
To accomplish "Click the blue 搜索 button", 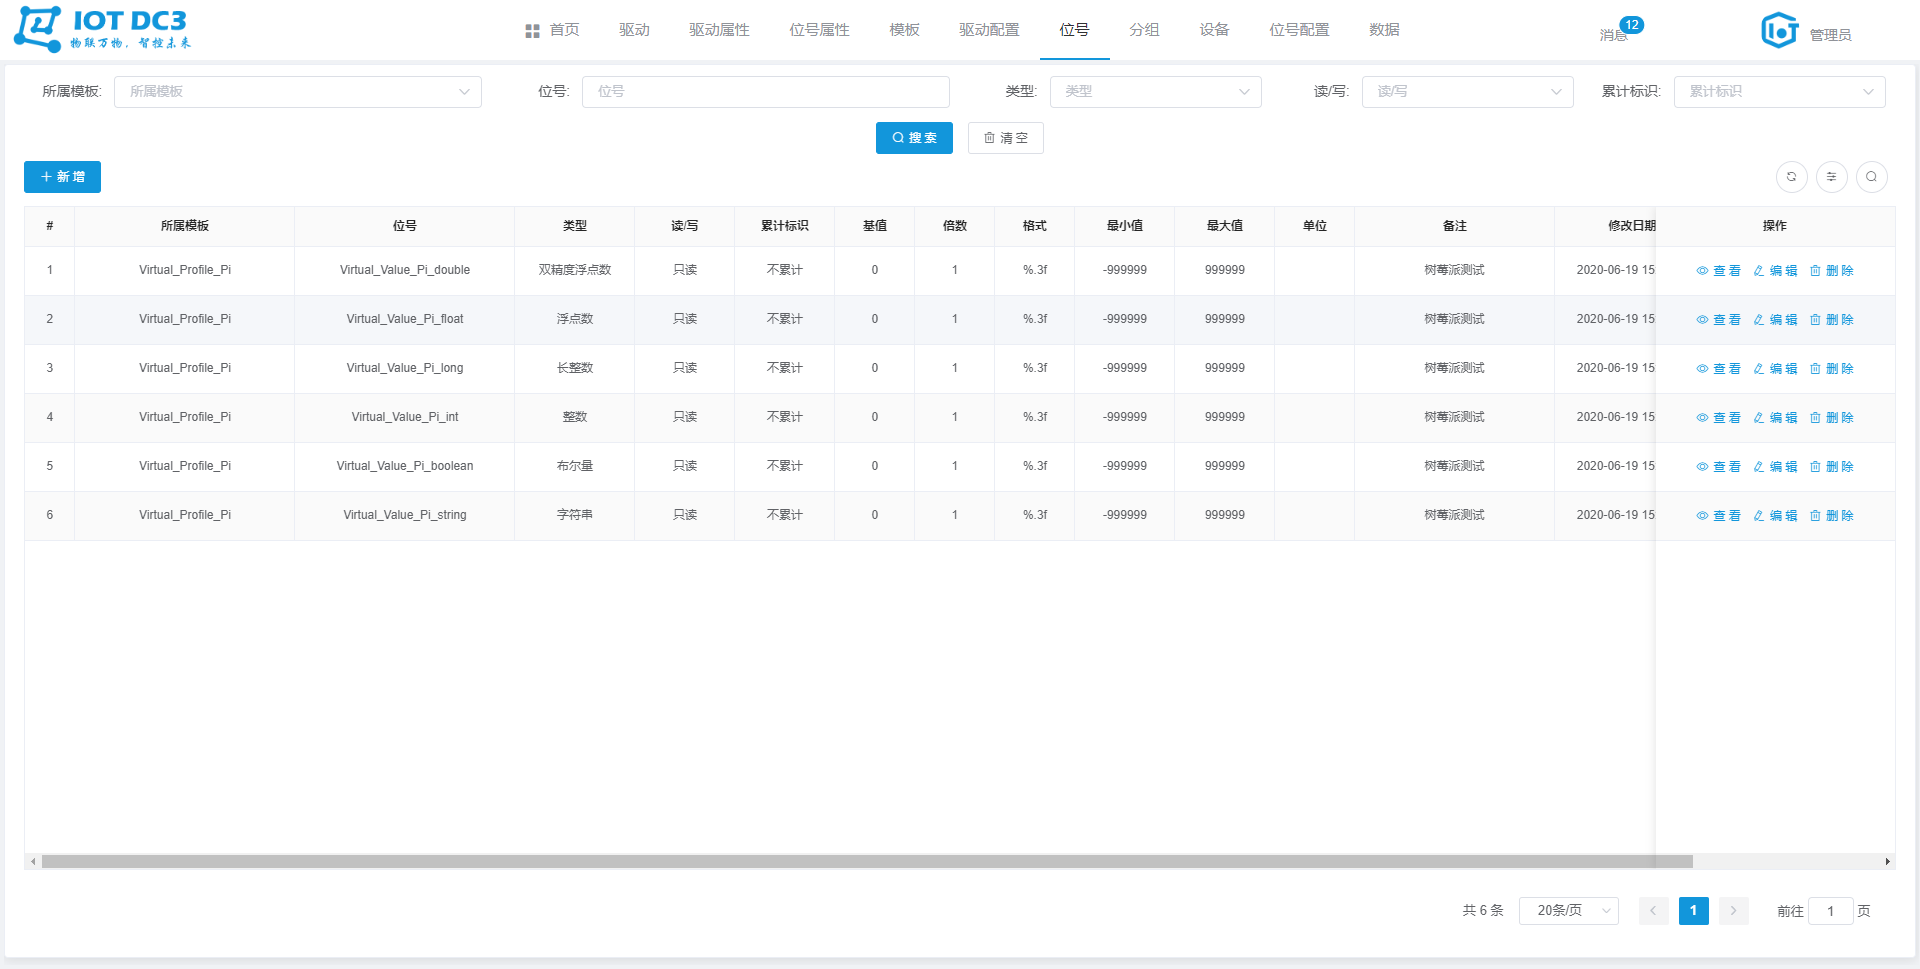I will coord(914,138).
